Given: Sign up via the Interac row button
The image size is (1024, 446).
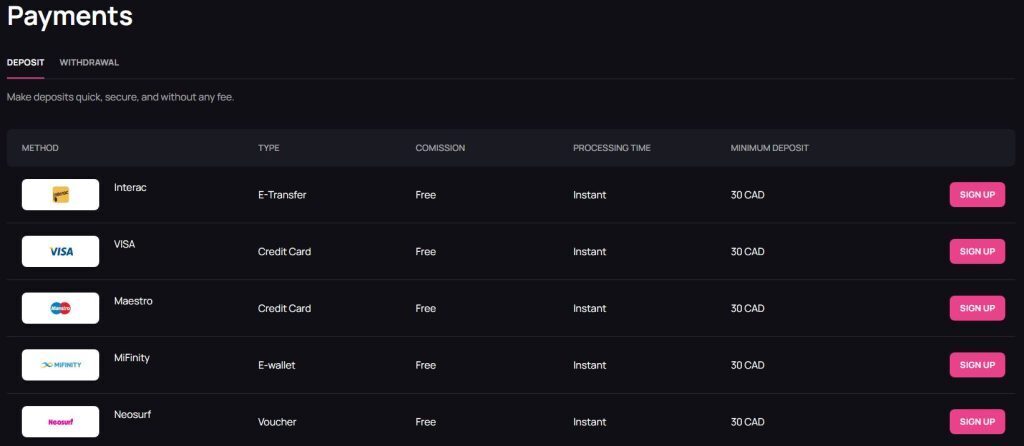Looking at the screenshot, I should coord(977,195).
